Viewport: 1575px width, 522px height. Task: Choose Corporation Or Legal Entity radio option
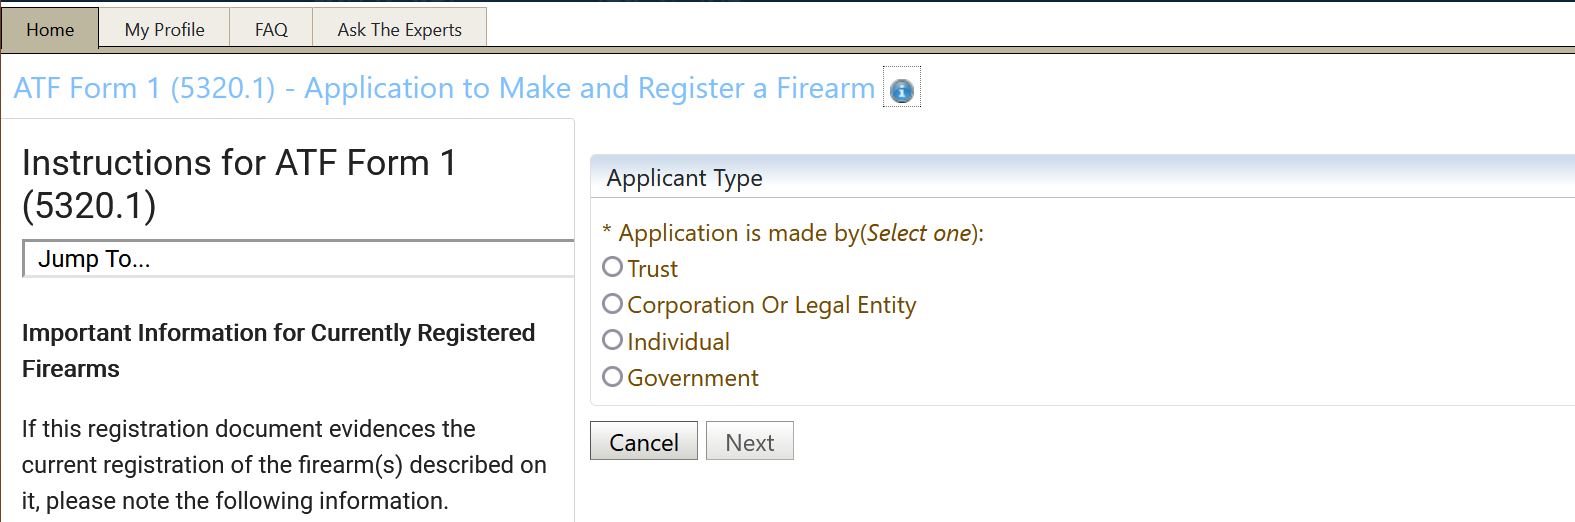click(613, 303)
